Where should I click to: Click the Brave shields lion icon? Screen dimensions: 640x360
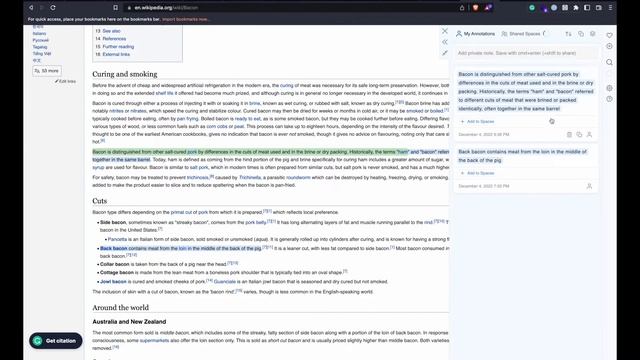[x=476, y=7]
